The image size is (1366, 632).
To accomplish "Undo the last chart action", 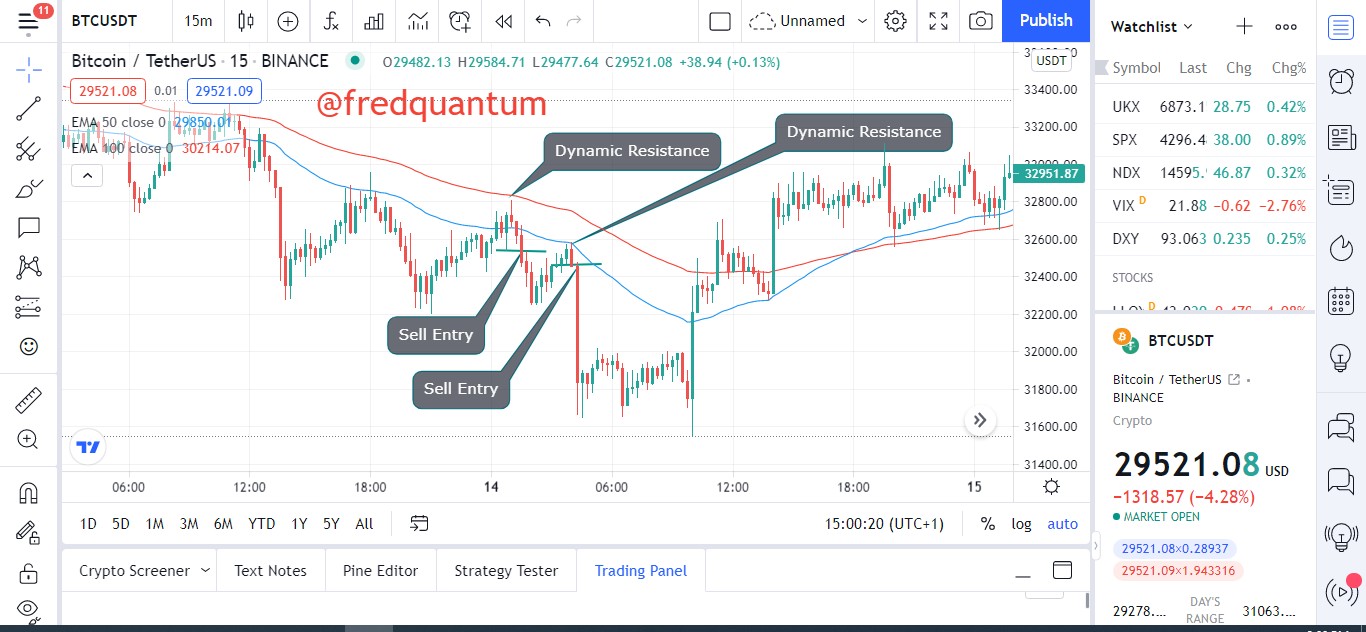I will pyautogui.click(x=543, y=21).
